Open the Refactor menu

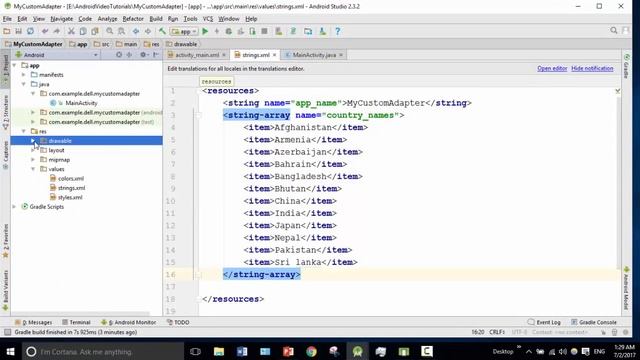click(x=133, y=19)
